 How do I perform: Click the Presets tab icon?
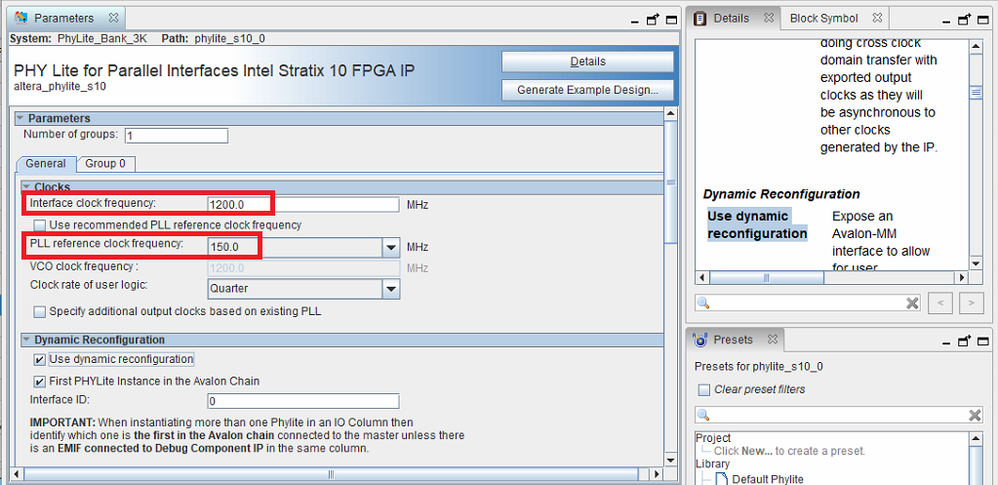click(x=700, y=340)
